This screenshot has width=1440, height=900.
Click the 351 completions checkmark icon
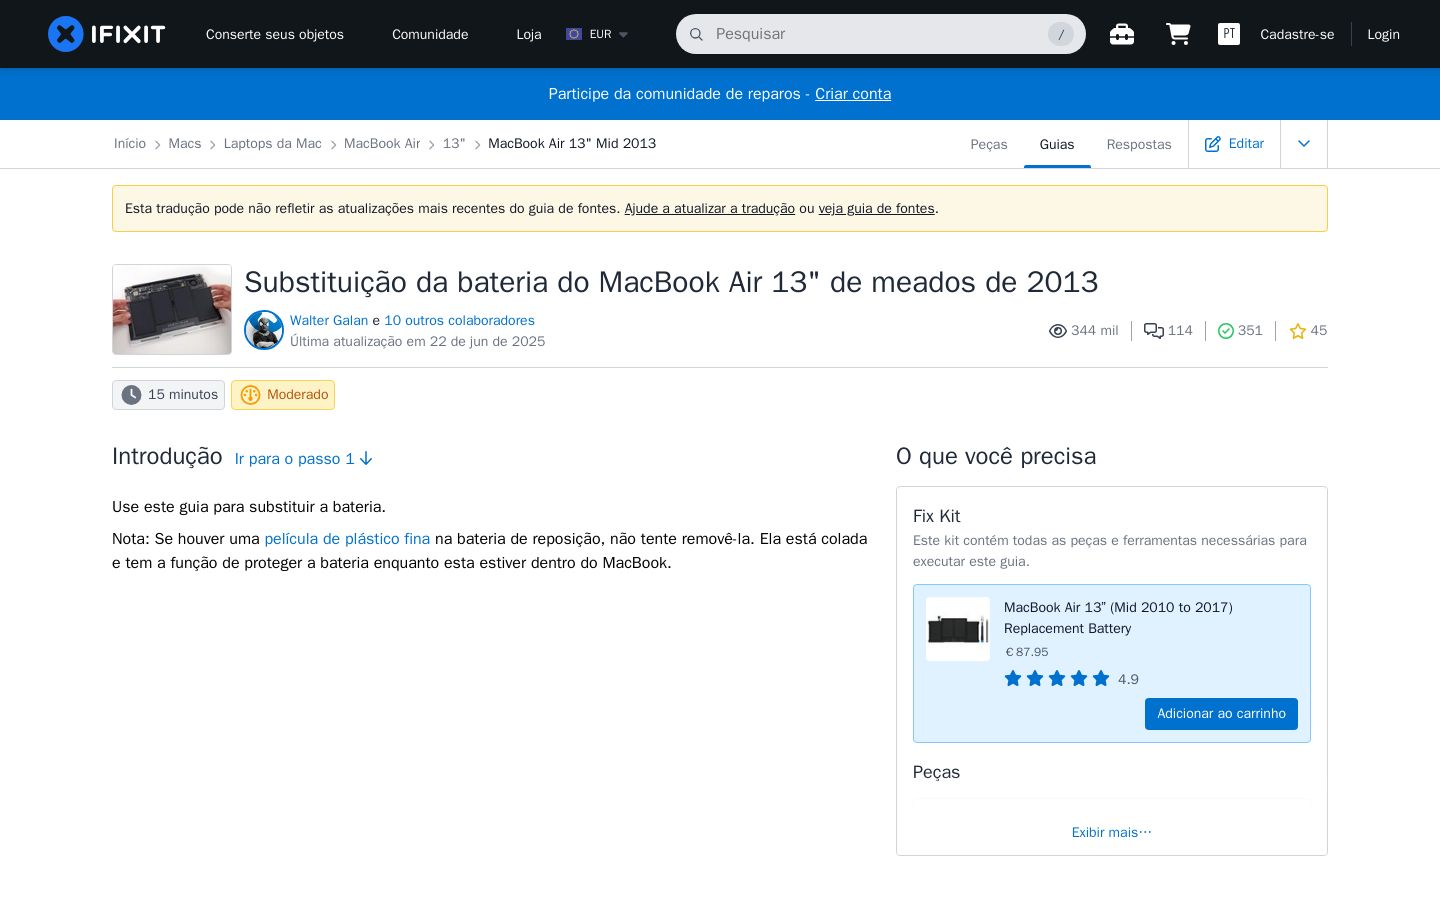1225,331
